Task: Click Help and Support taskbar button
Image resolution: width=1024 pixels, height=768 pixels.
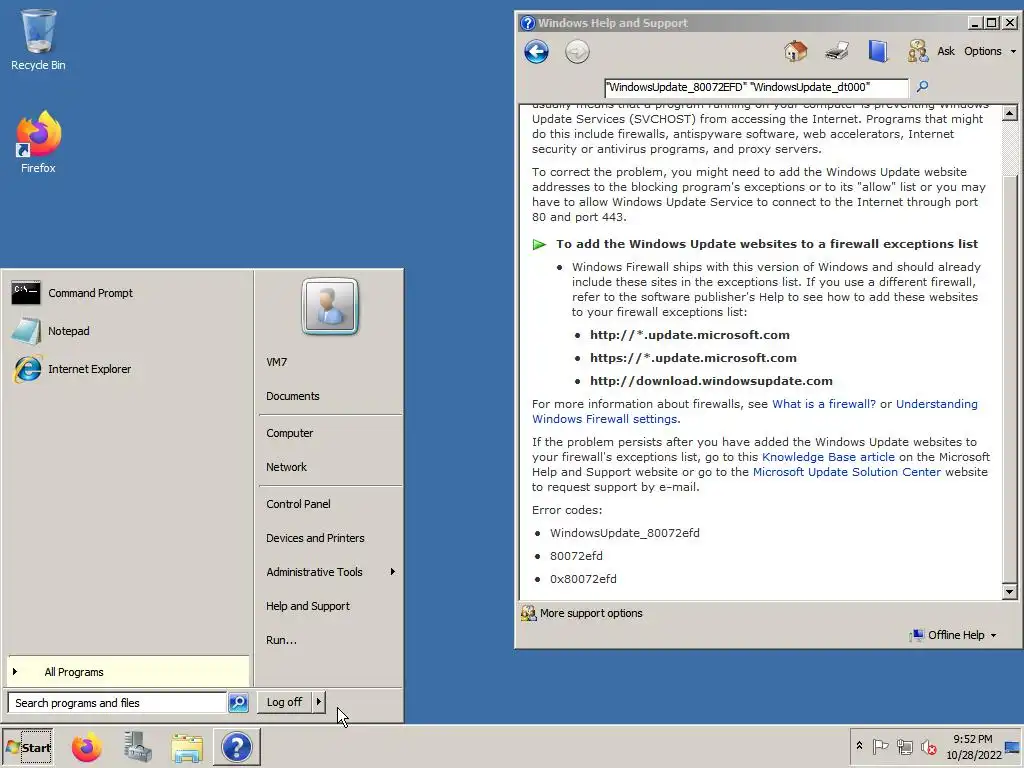Action: [236, 747]
